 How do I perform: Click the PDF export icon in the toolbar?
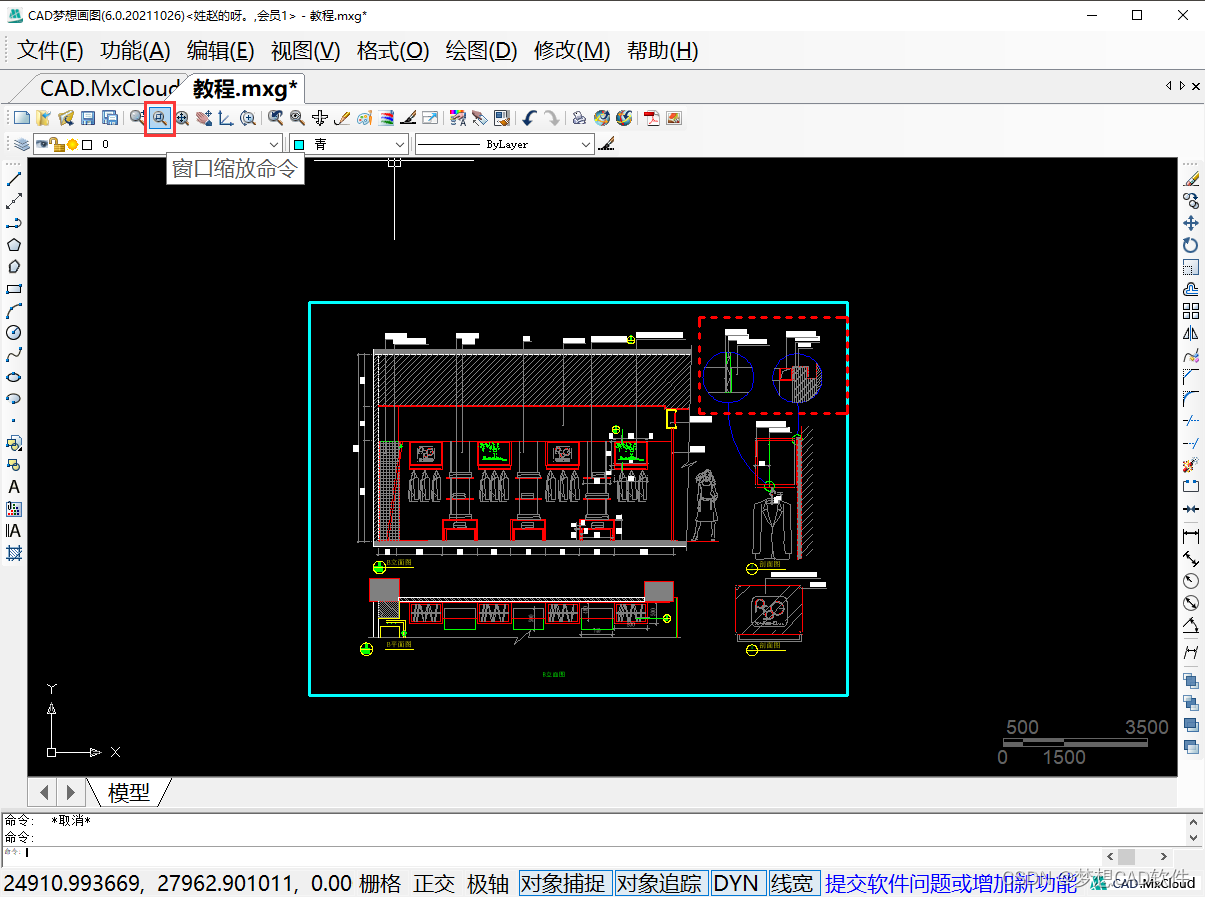click(651, 118)
